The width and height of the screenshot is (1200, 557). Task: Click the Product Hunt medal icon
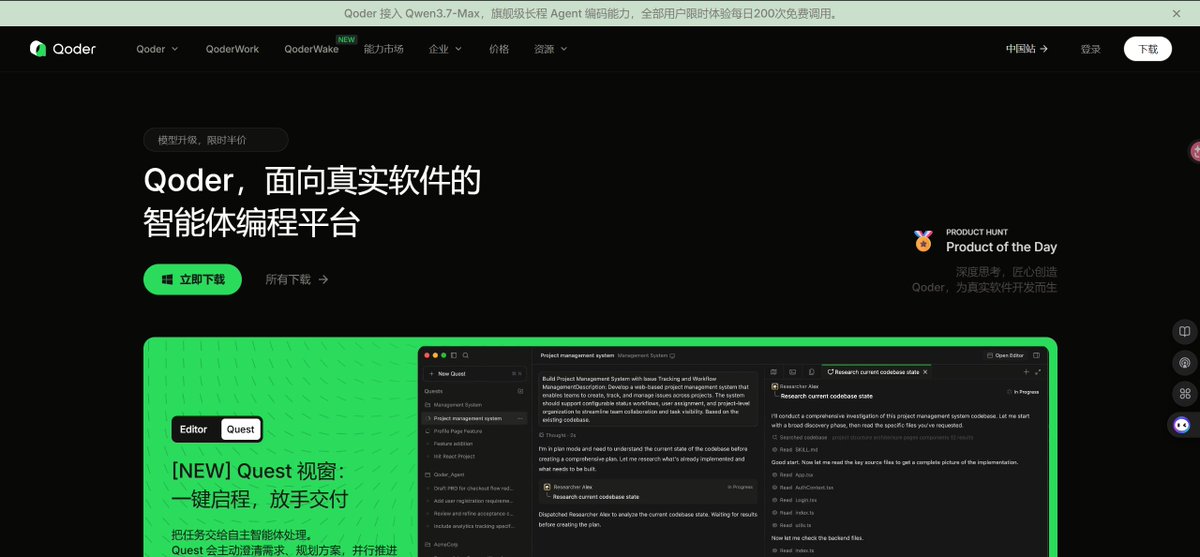coord(923,241)
